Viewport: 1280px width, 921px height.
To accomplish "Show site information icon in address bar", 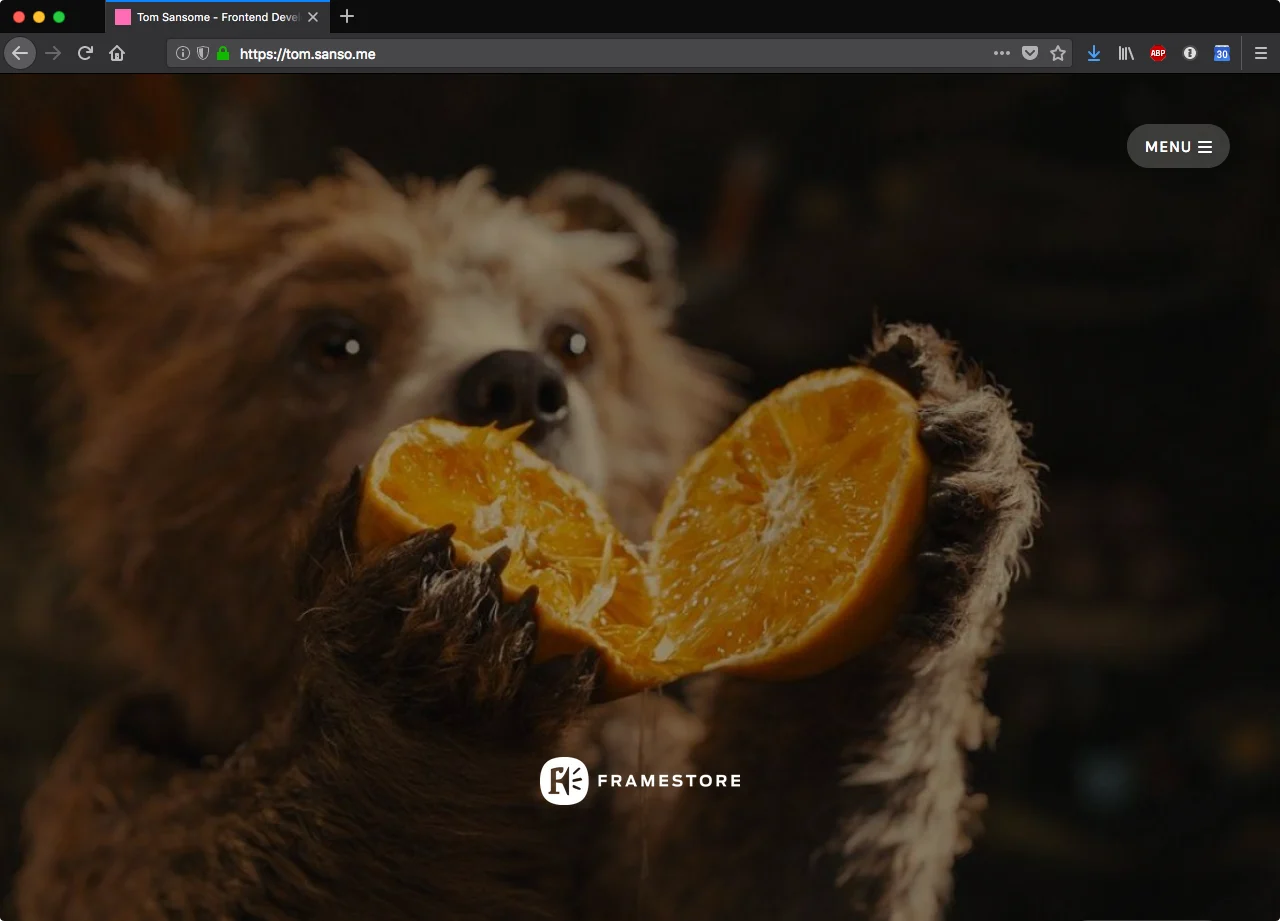I will 183,53.
